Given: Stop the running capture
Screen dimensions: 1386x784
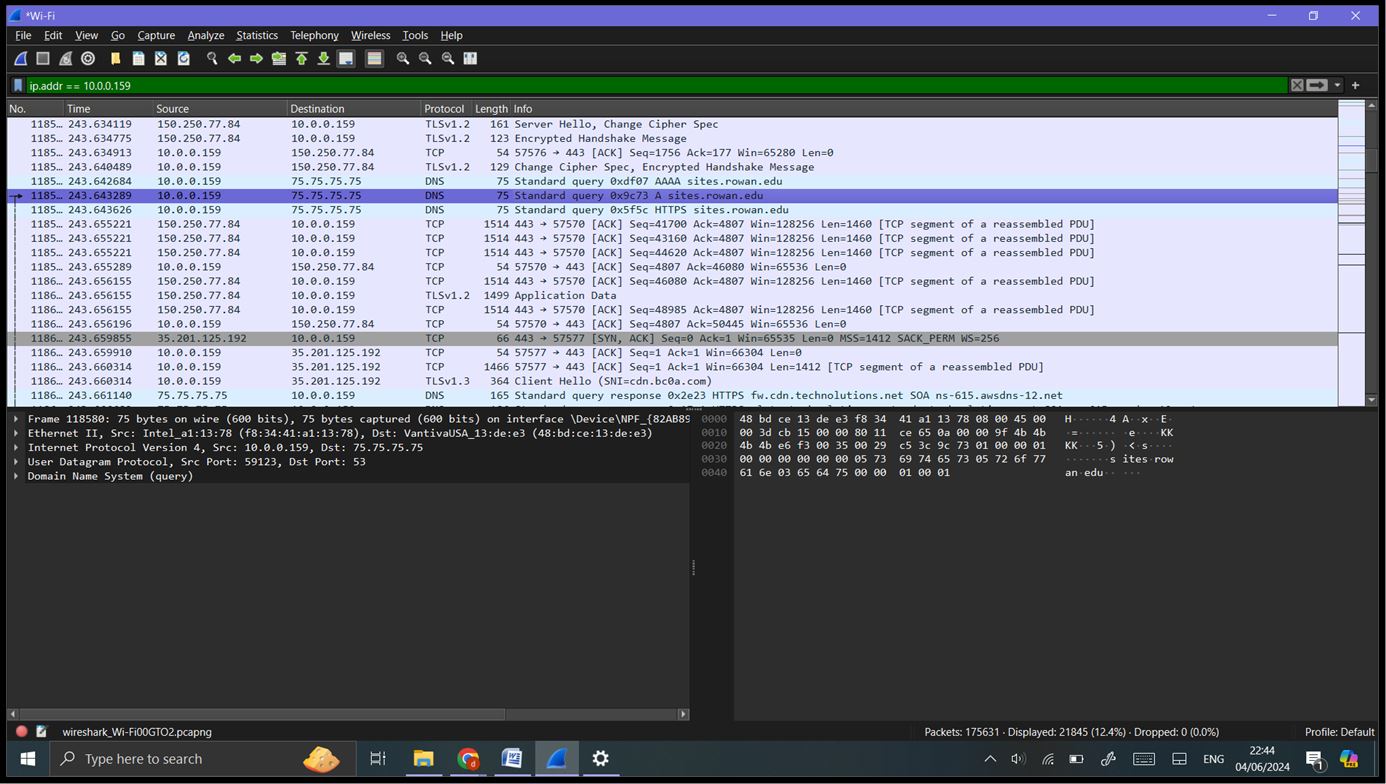Looking at the screenshot, I should point(41,58).
